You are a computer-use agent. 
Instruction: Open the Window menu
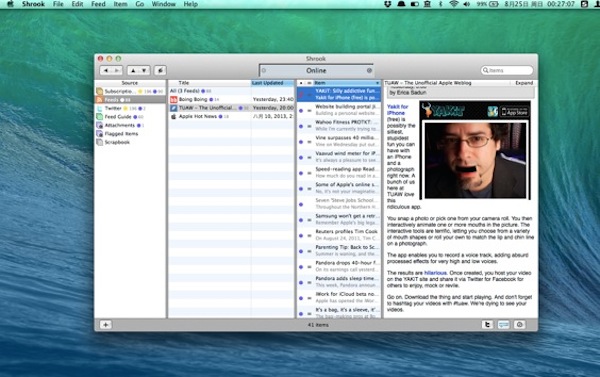coord(163,4)
